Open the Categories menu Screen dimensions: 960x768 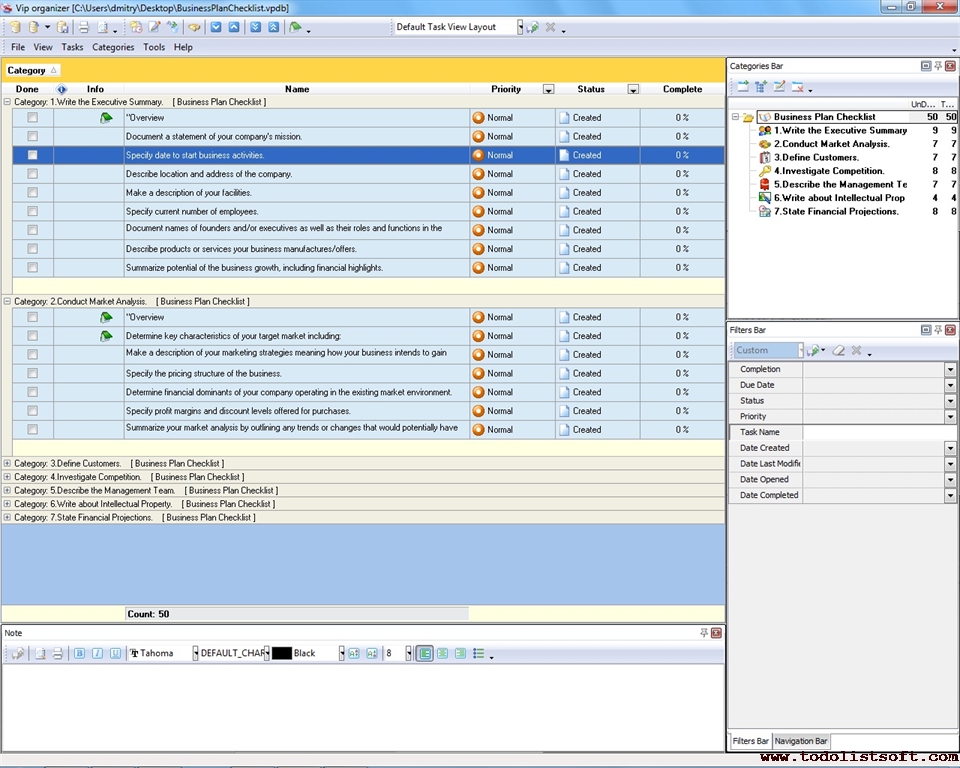[113, 47]
